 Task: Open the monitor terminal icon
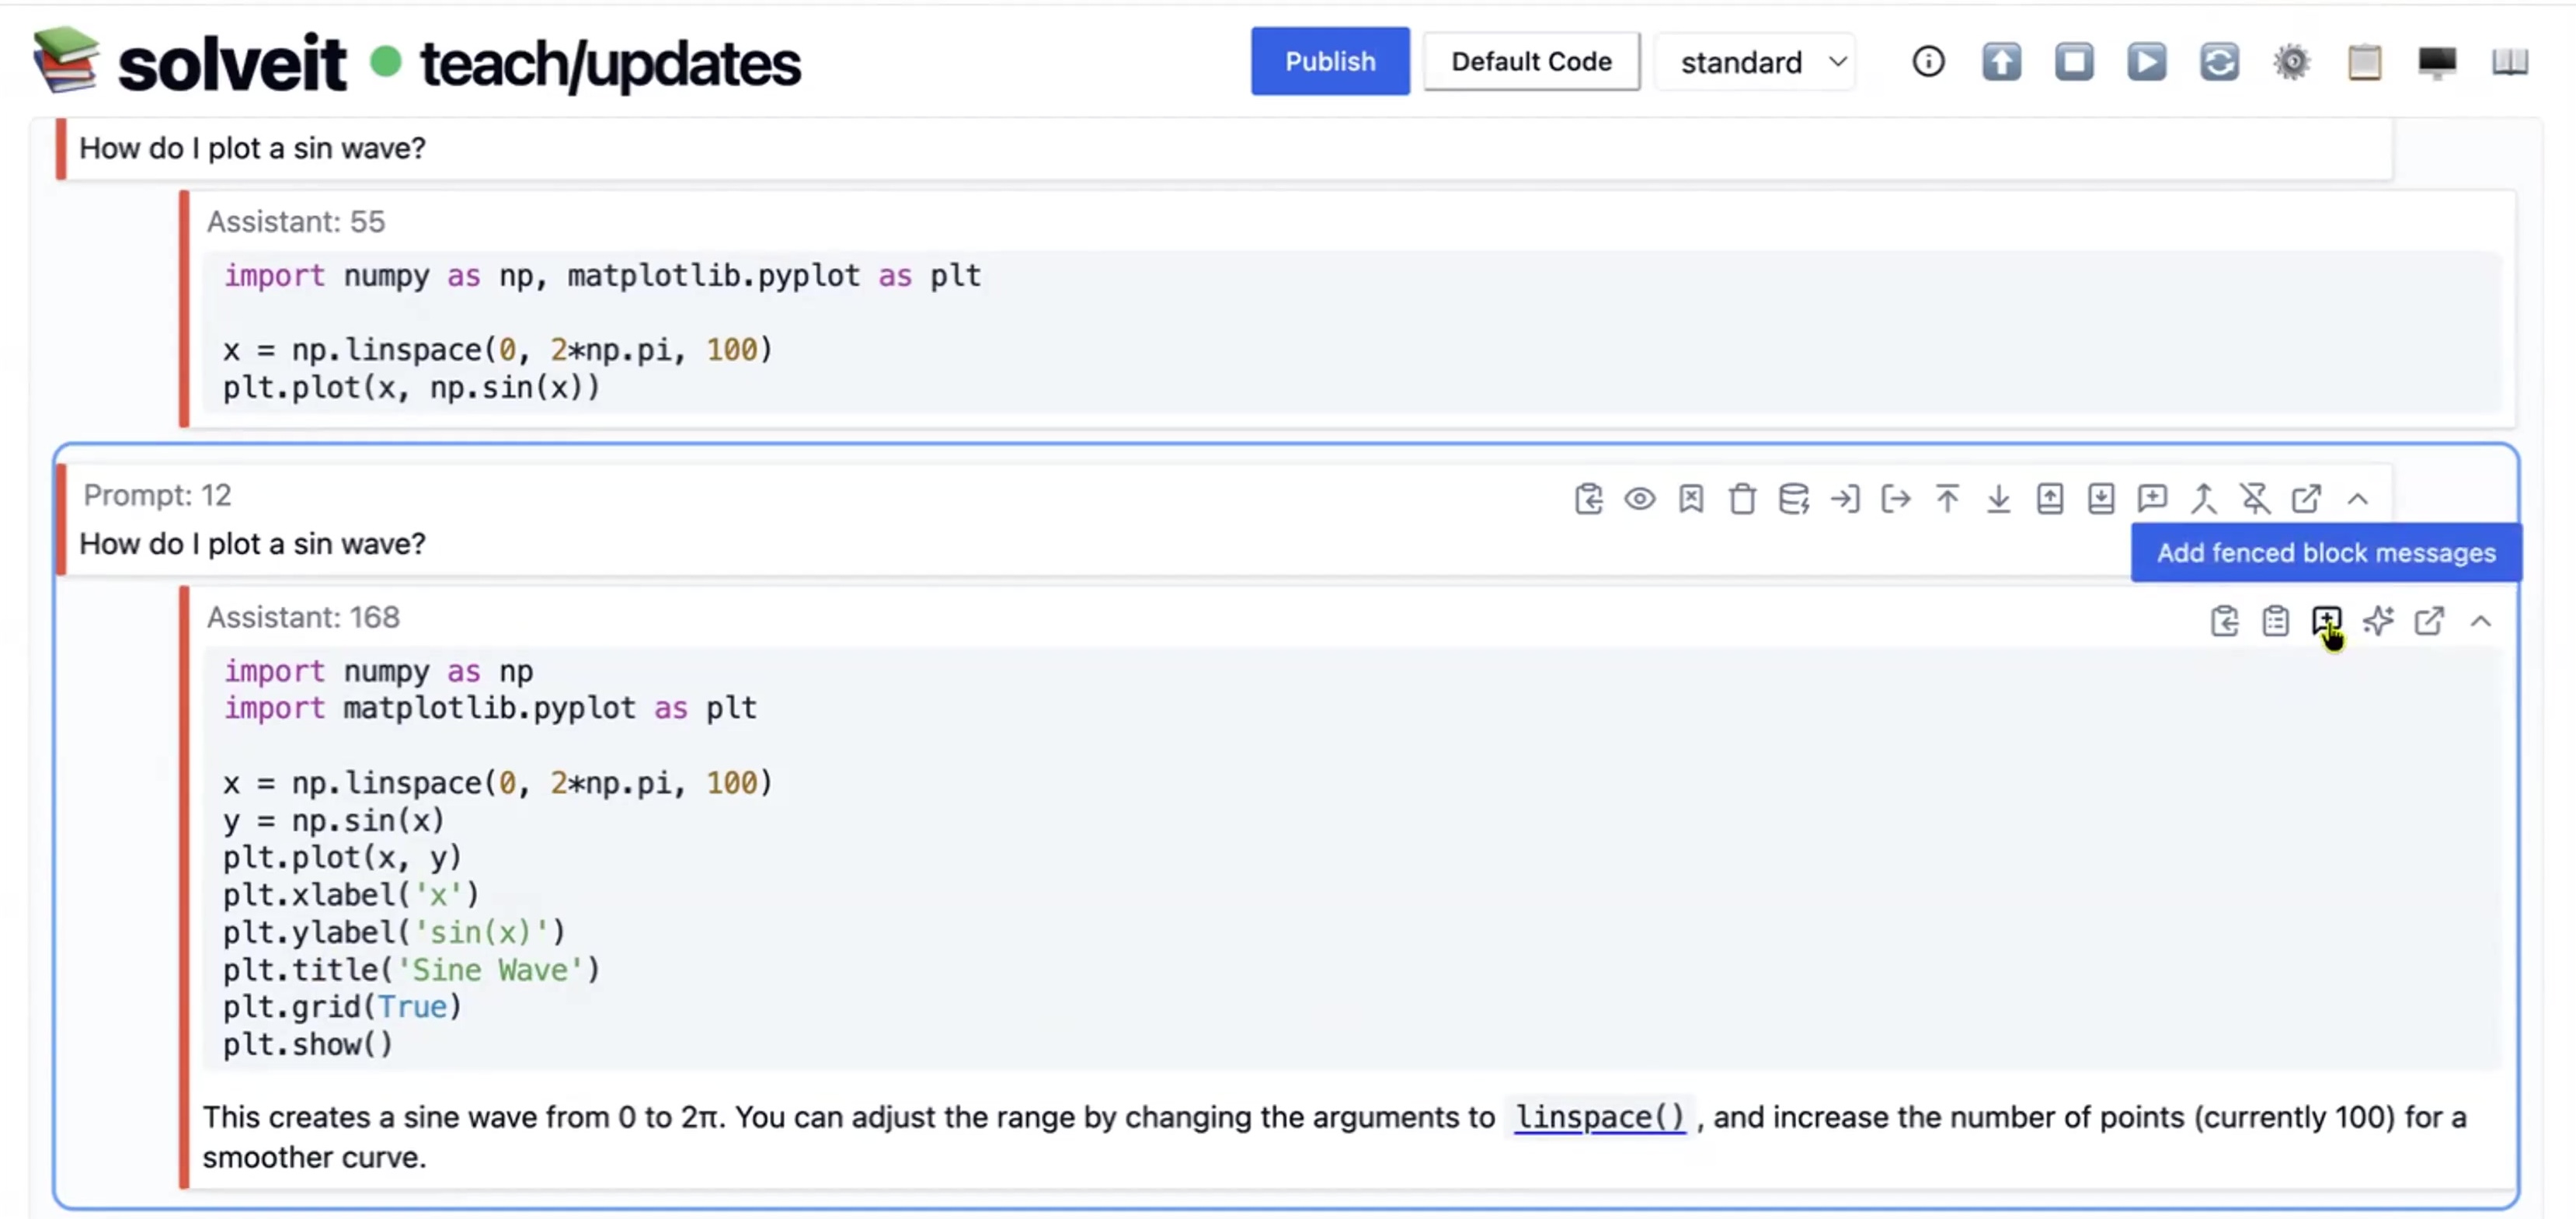click(2437, 62)
